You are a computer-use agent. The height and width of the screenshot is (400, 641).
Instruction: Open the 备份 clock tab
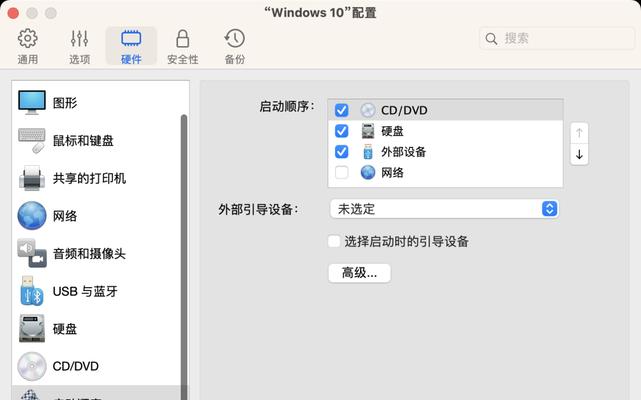[x=235, y=46]
